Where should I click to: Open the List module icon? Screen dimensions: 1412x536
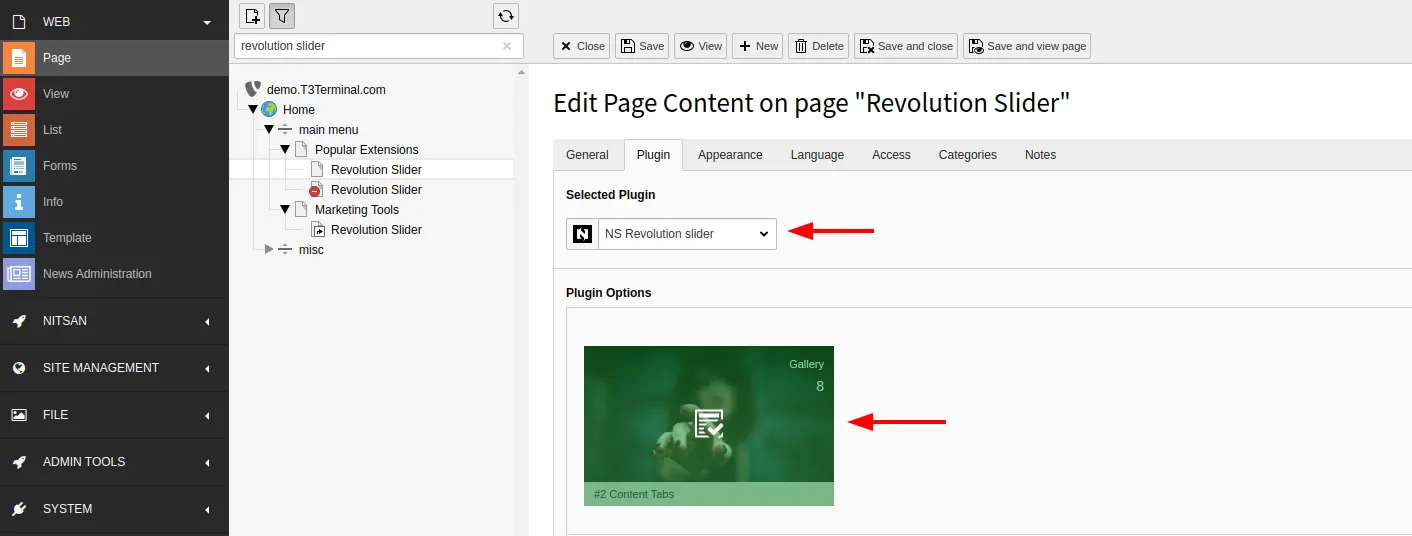coord(18,130)
